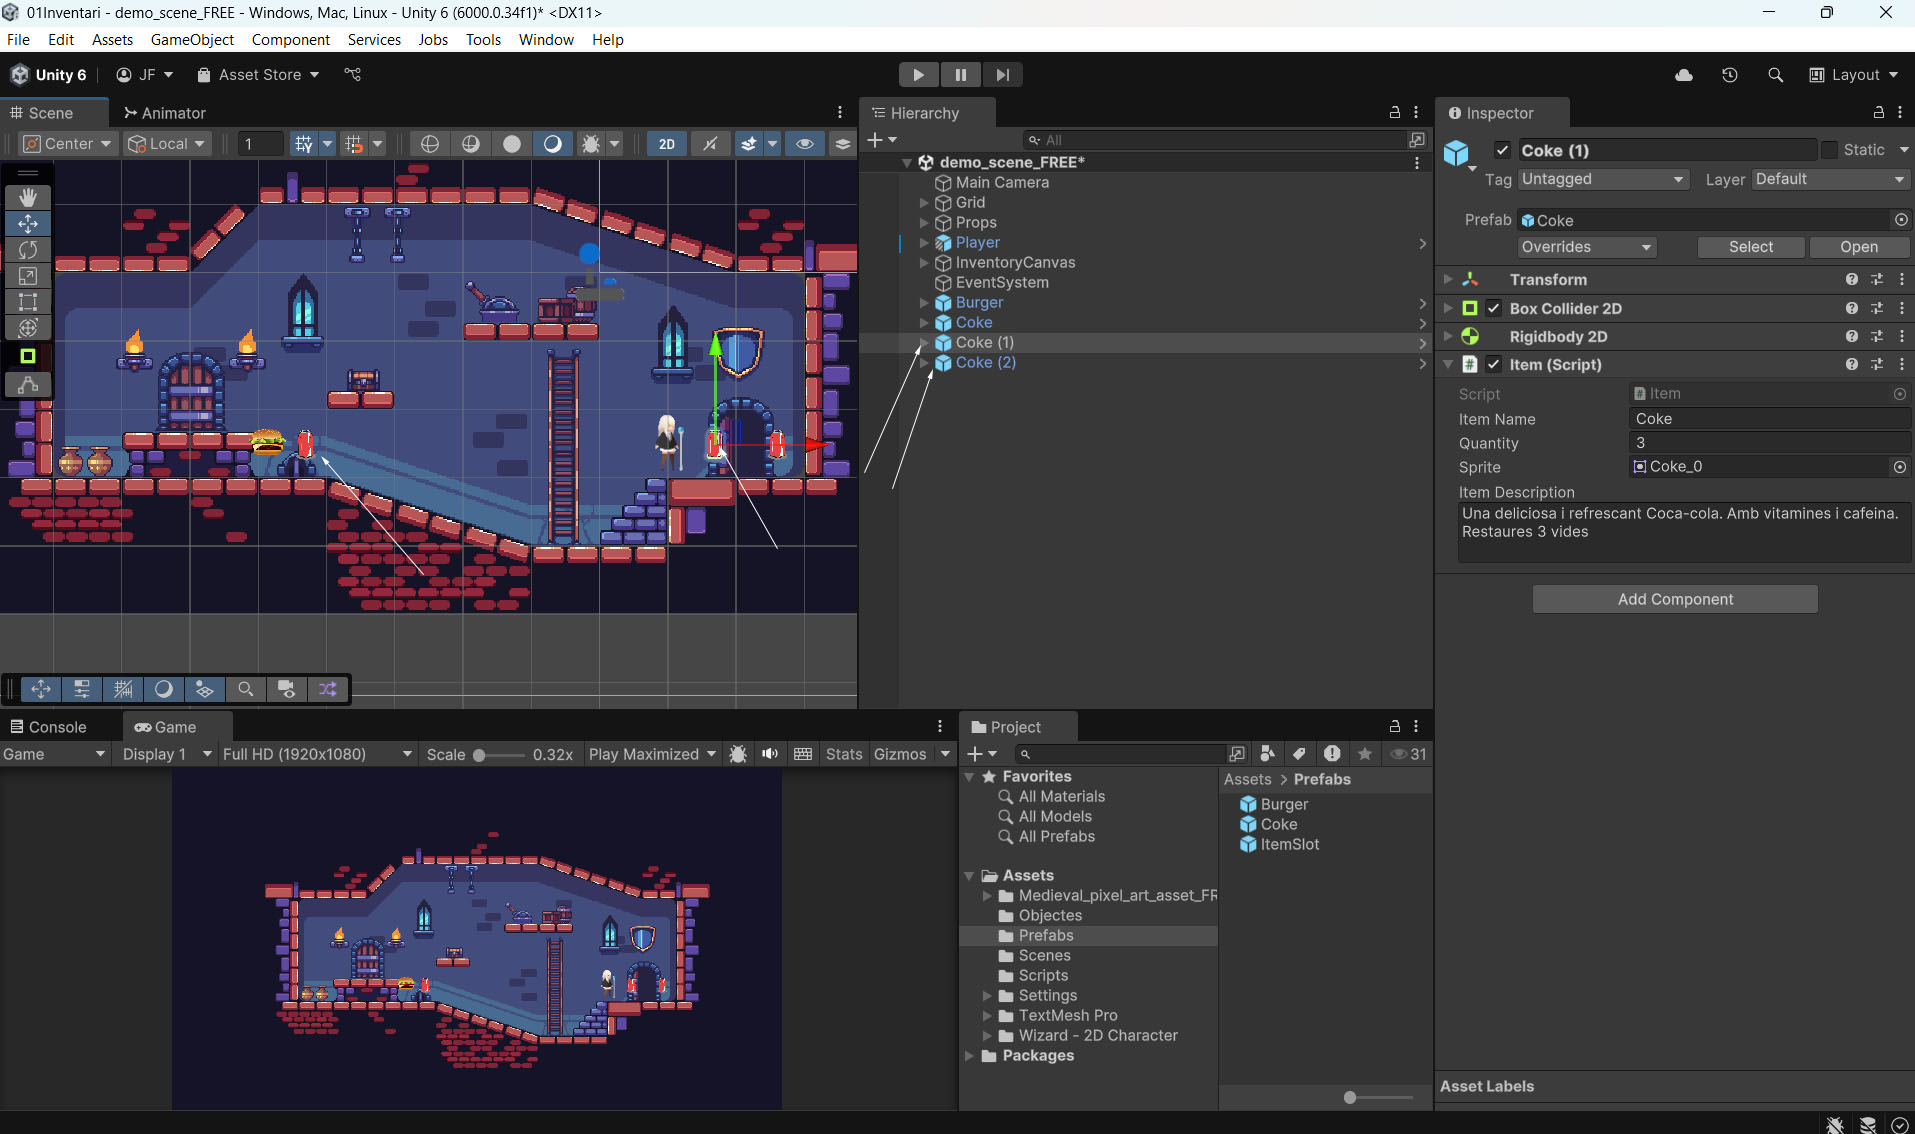Click the prefab Open button
Viewport: 1915px width, 1134px height.
pos(1858,247)
